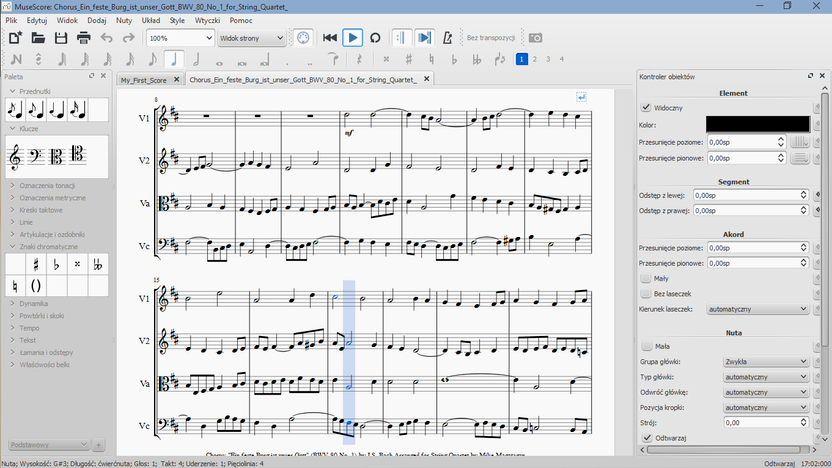Screen dimensions: 832x468
Task: Open the Edytuj menu
Action: click(37, 20)
